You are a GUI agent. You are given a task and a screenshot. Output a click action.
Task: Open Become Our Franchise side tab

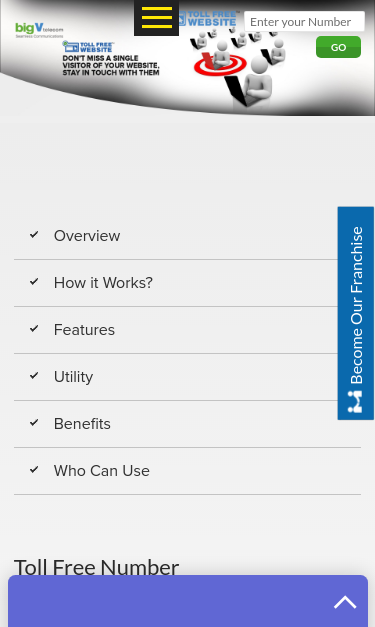356,313
